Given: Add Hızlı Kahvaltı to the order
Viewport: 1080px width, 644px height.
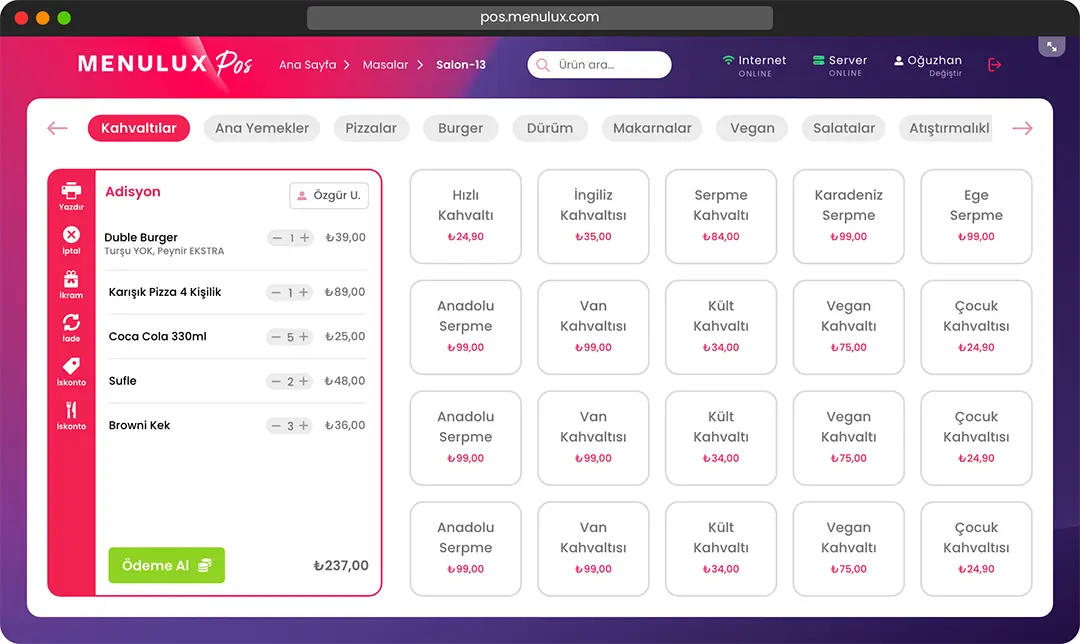Looking at the screenshot, I should click(x=466, y=216).
